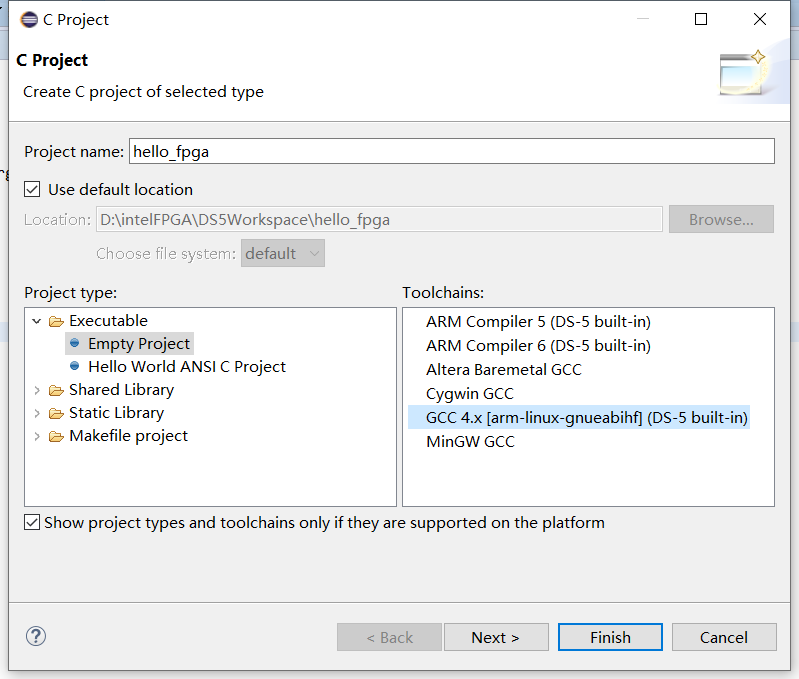Open the Choose file system dropdown
The width and height of the screenshot is (799, 679).
point(283,253)
